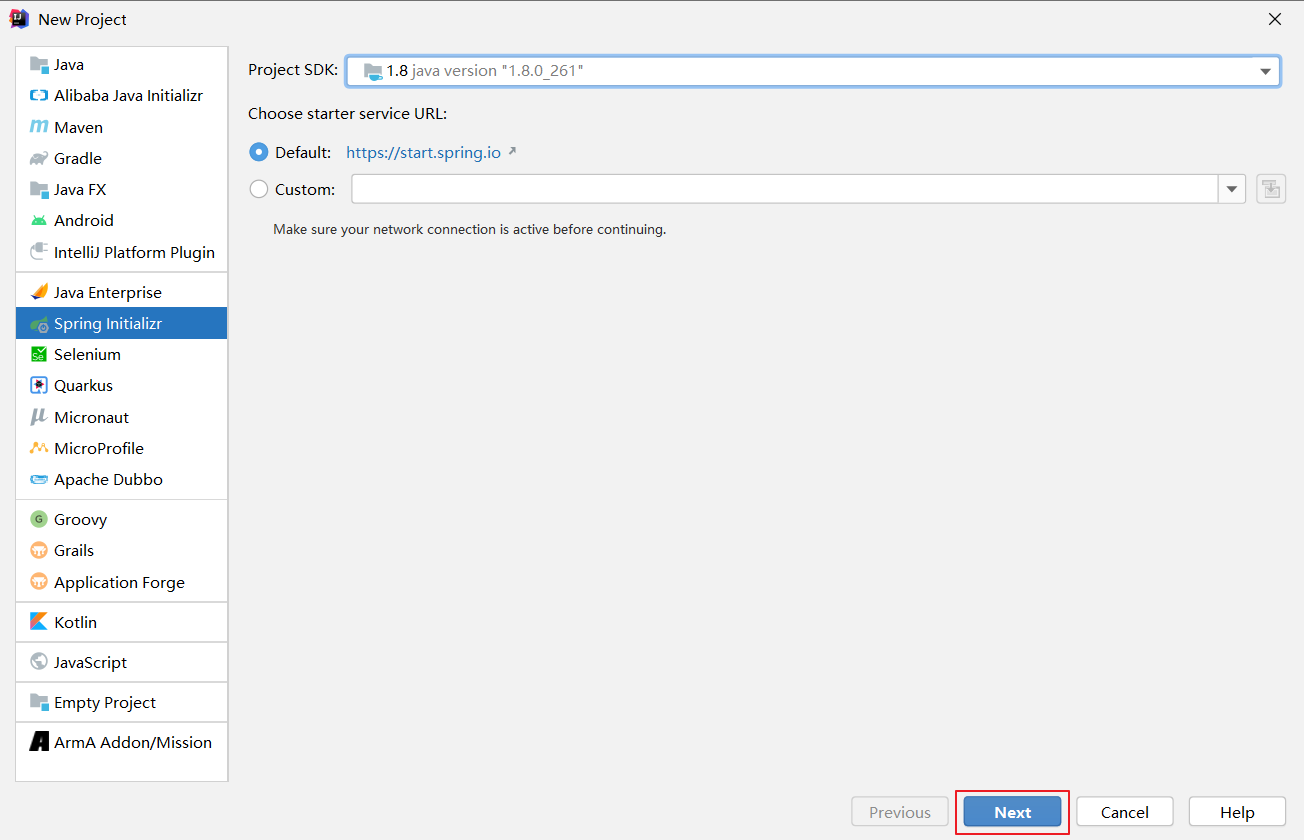
Task: Select the Custom starter URL radio button
Action: (x=259, y=189)
